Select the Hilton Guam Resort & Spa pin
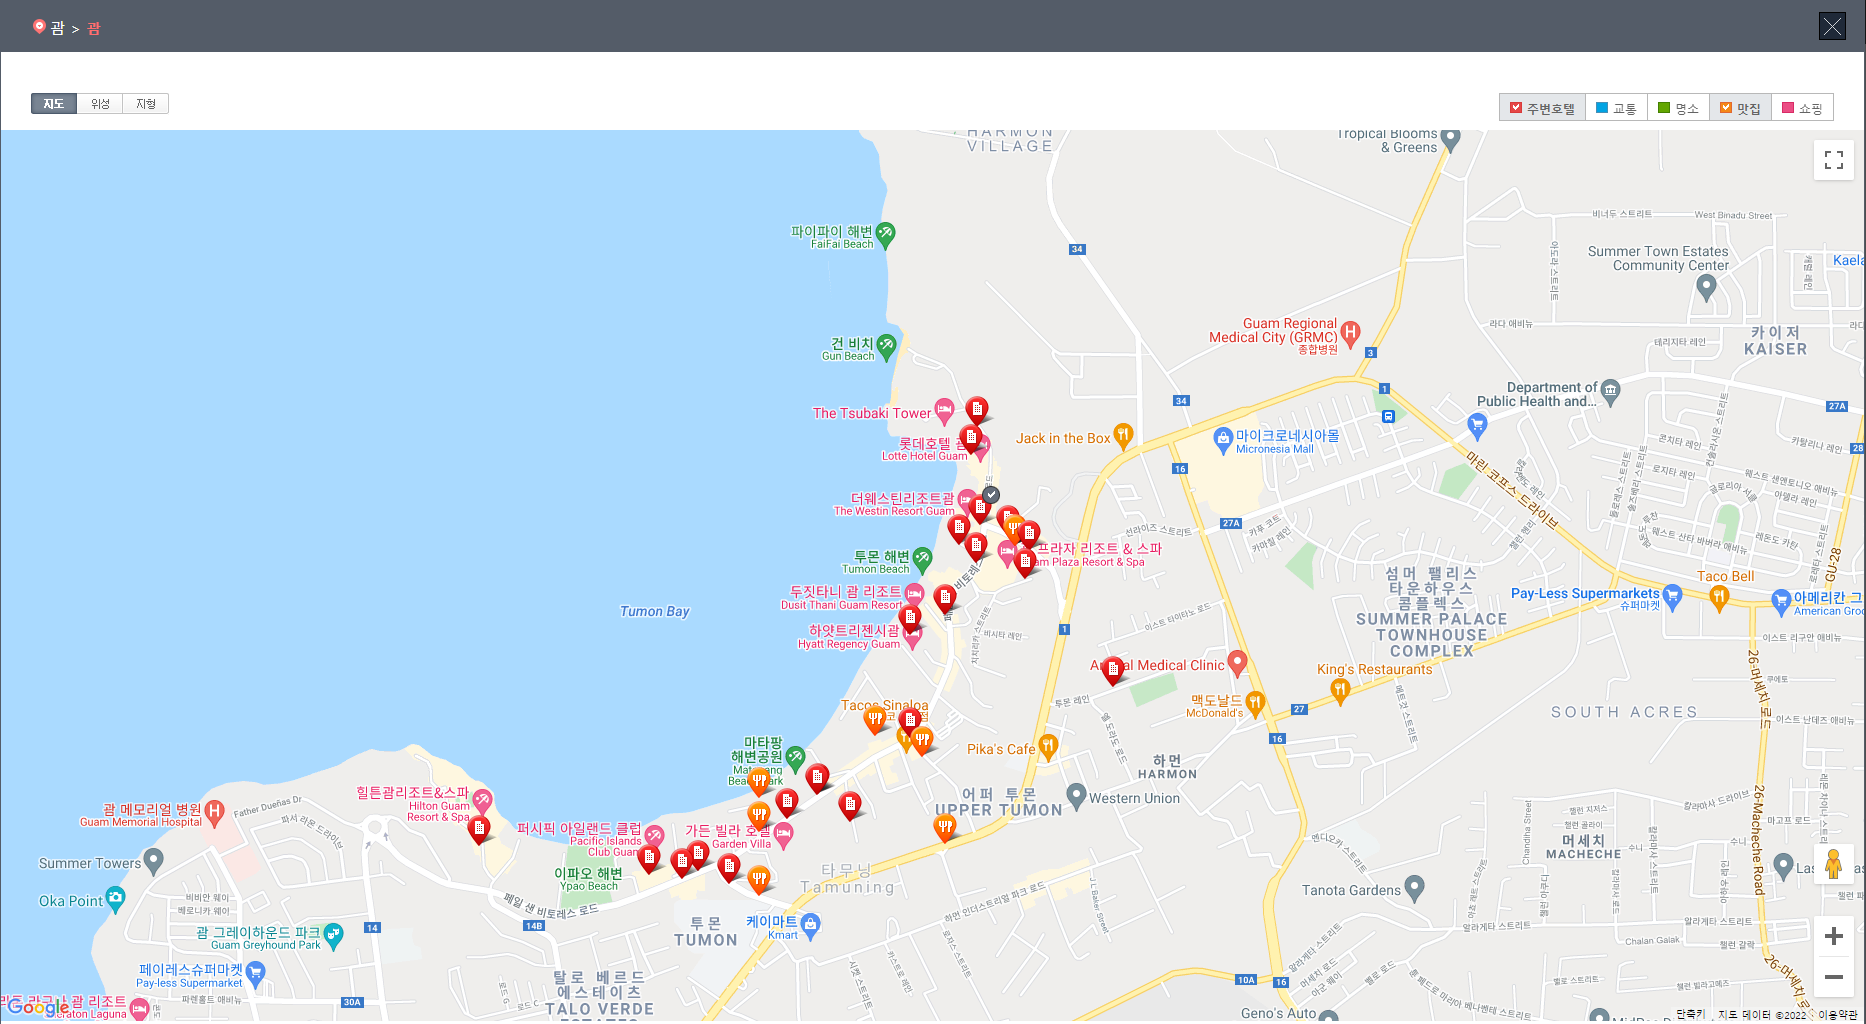Image resolution: width=1866 pixels, height=1024 pixels. (x=482, y=800)
